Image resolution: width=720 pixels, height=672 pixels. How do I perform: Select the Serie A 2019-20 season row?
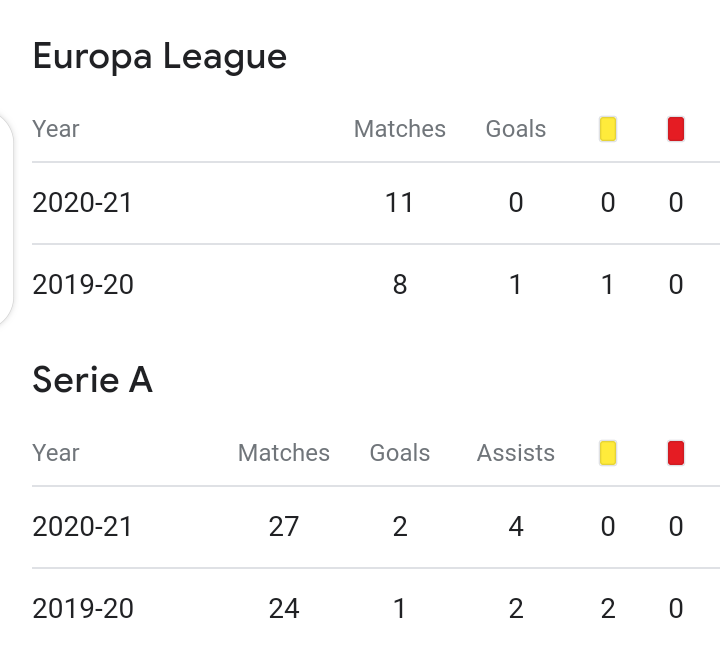point(376,609)
